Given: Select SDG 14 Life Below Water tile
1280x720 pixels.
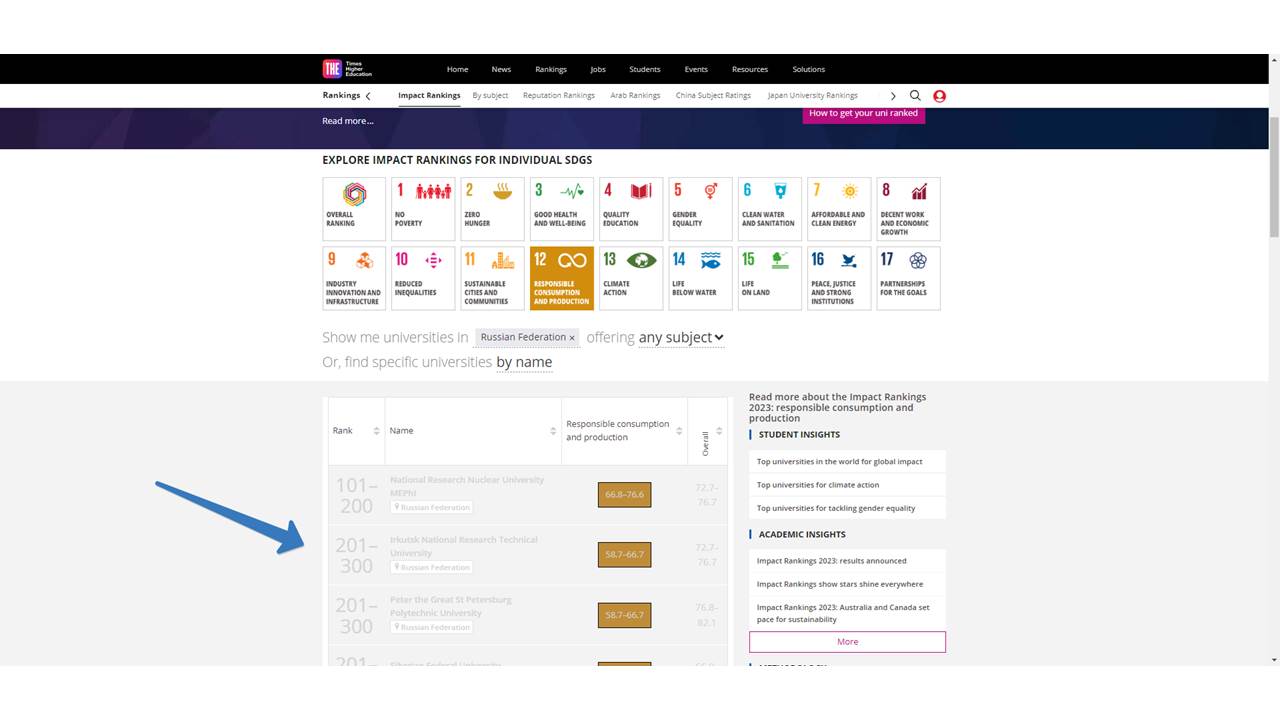Looking at the screenshot, I should coord(700,278).
